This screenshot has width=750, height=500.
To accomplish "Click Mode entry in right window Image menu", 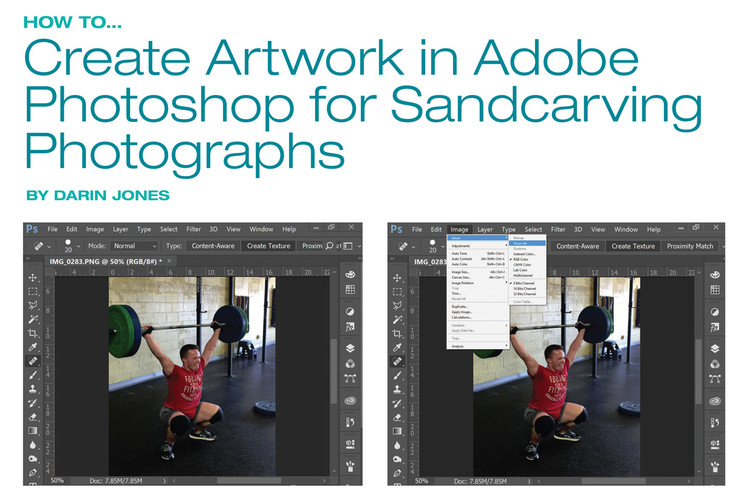I will (x=478, y=238).
